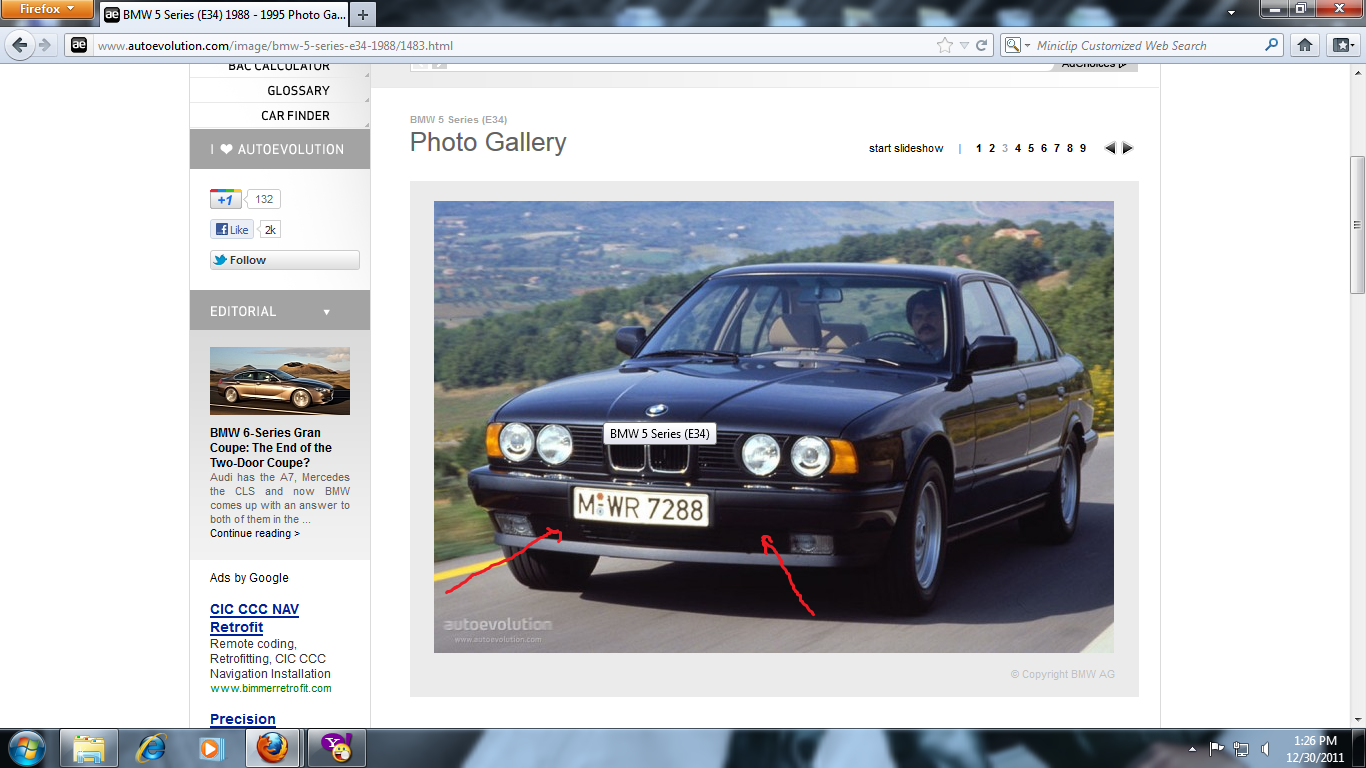Go to gallery photo 9
The height and width of the screenshot is (768, 1366).
1083,148
